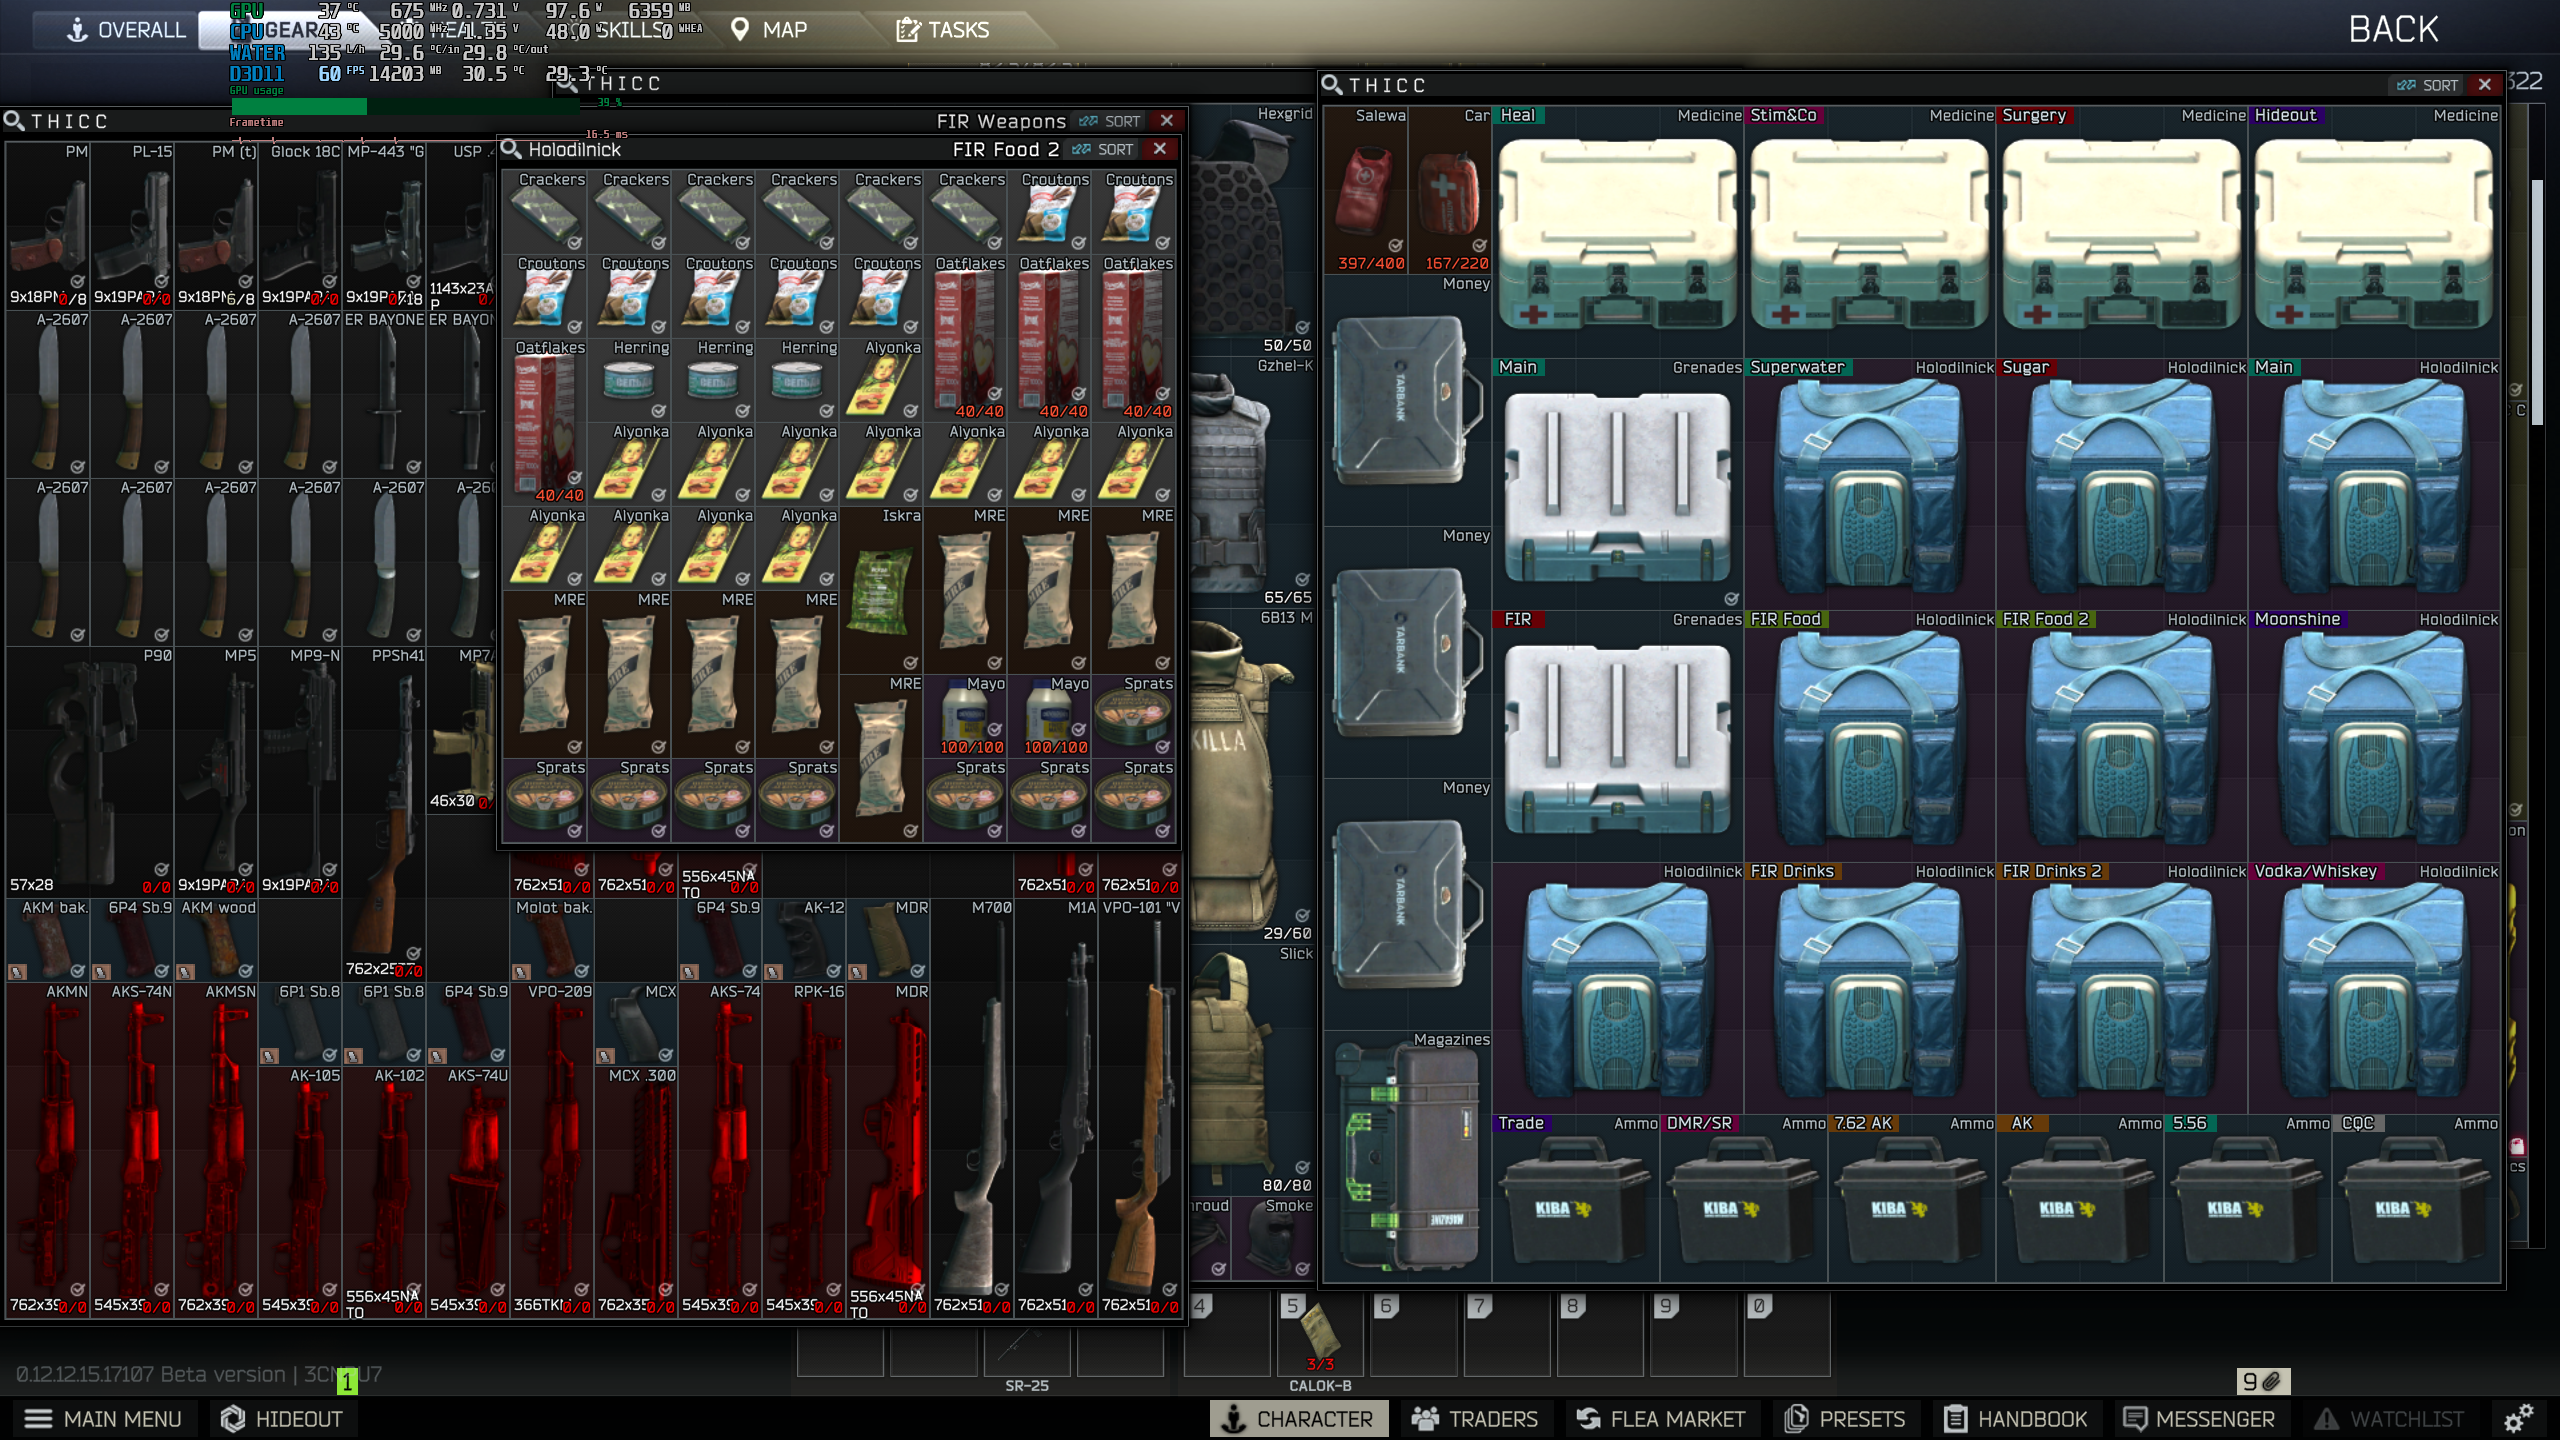Click the Watchlist warning icon

(x=2326, y=1418)
